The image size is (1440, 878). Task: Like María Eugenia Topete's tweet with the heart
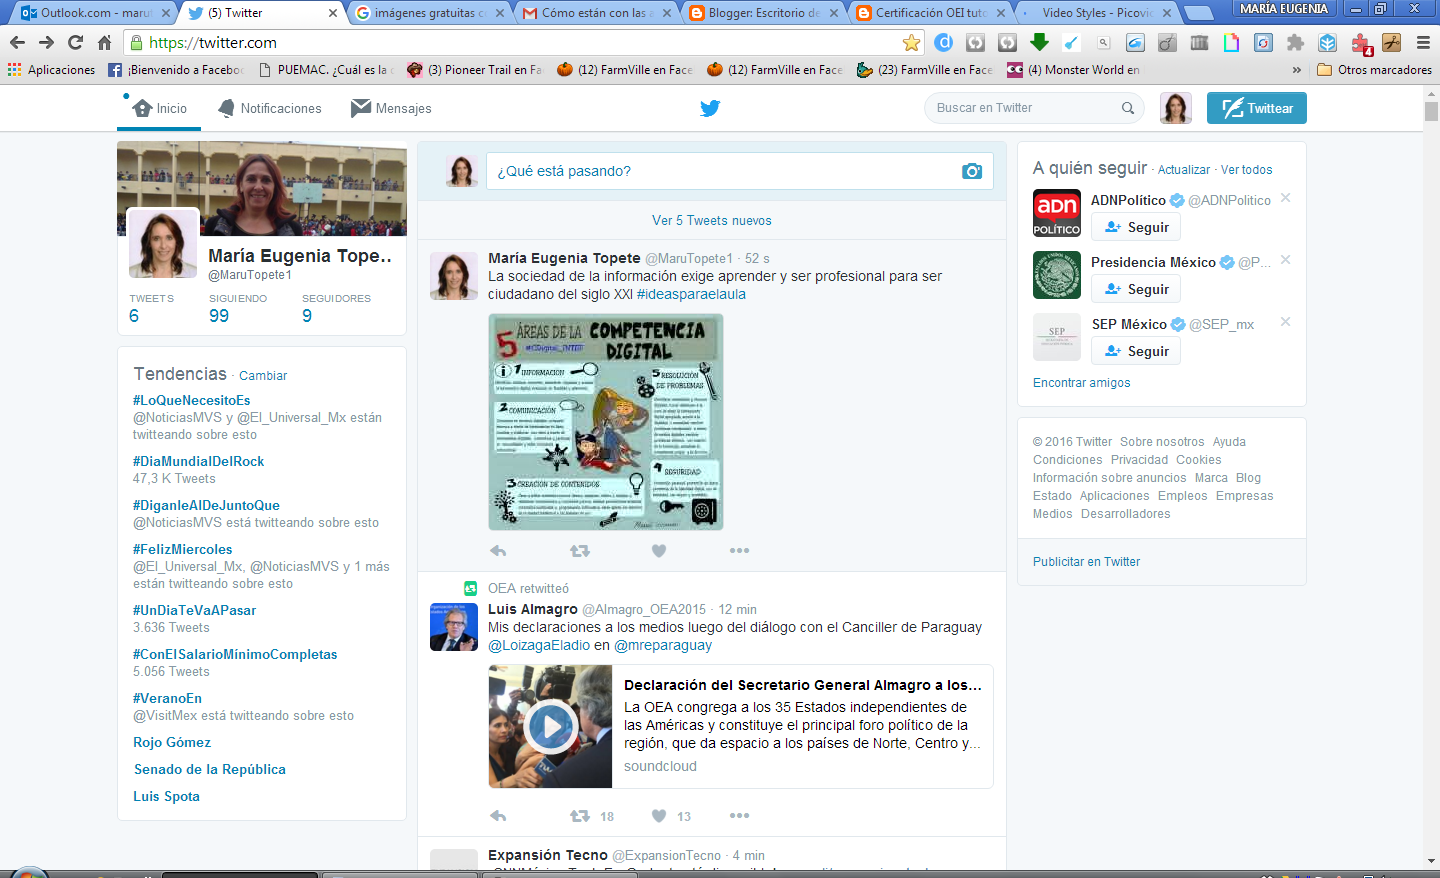pos(658,550)
